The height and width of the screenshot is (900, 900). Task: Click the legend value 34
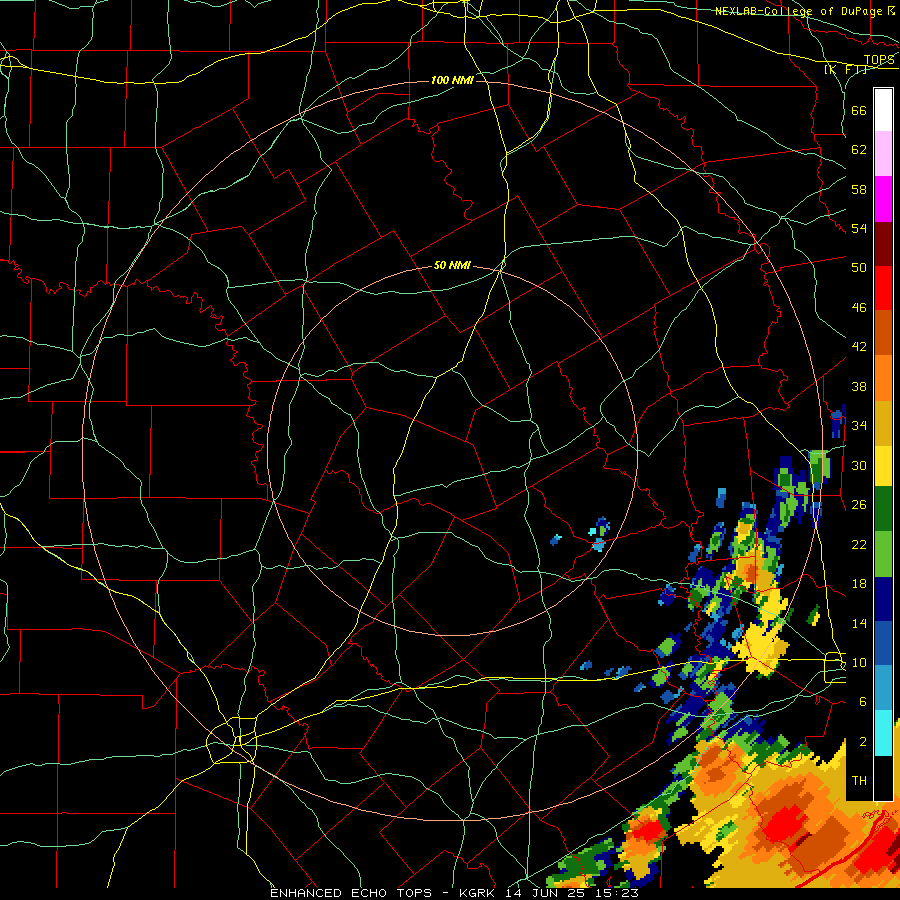[859, 425]
